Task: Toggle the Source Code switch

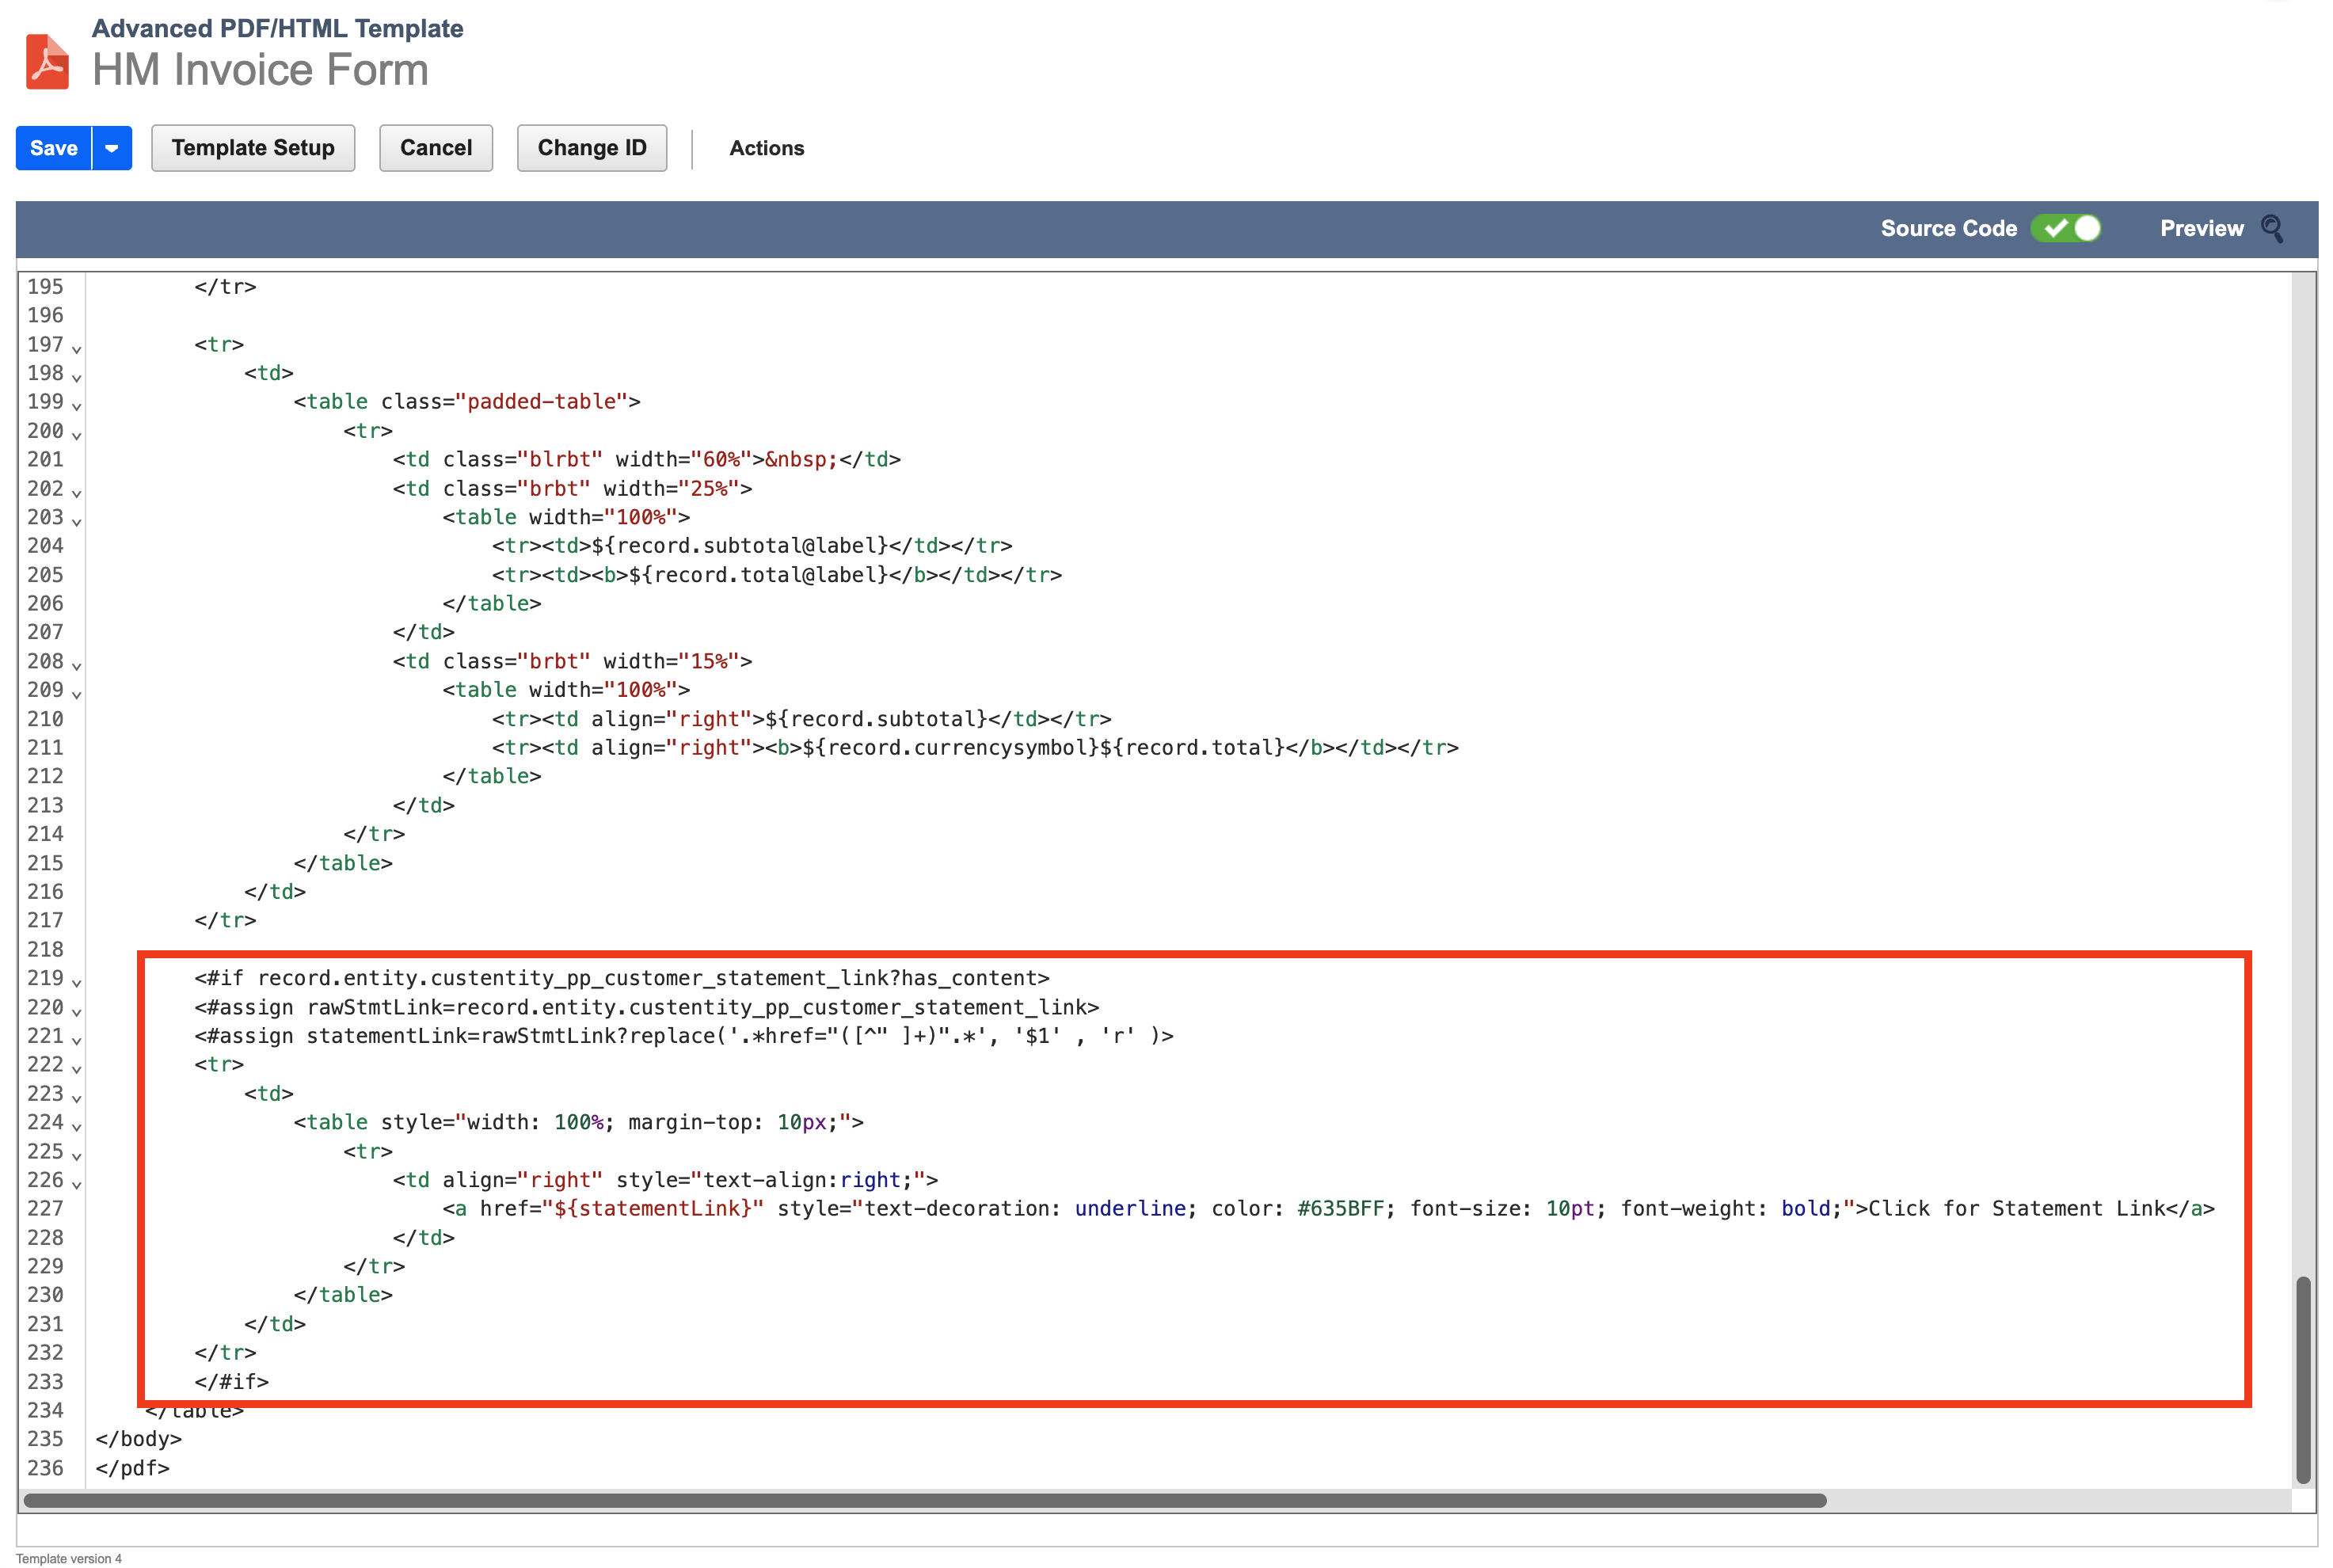Action: tap(2065, 229)
